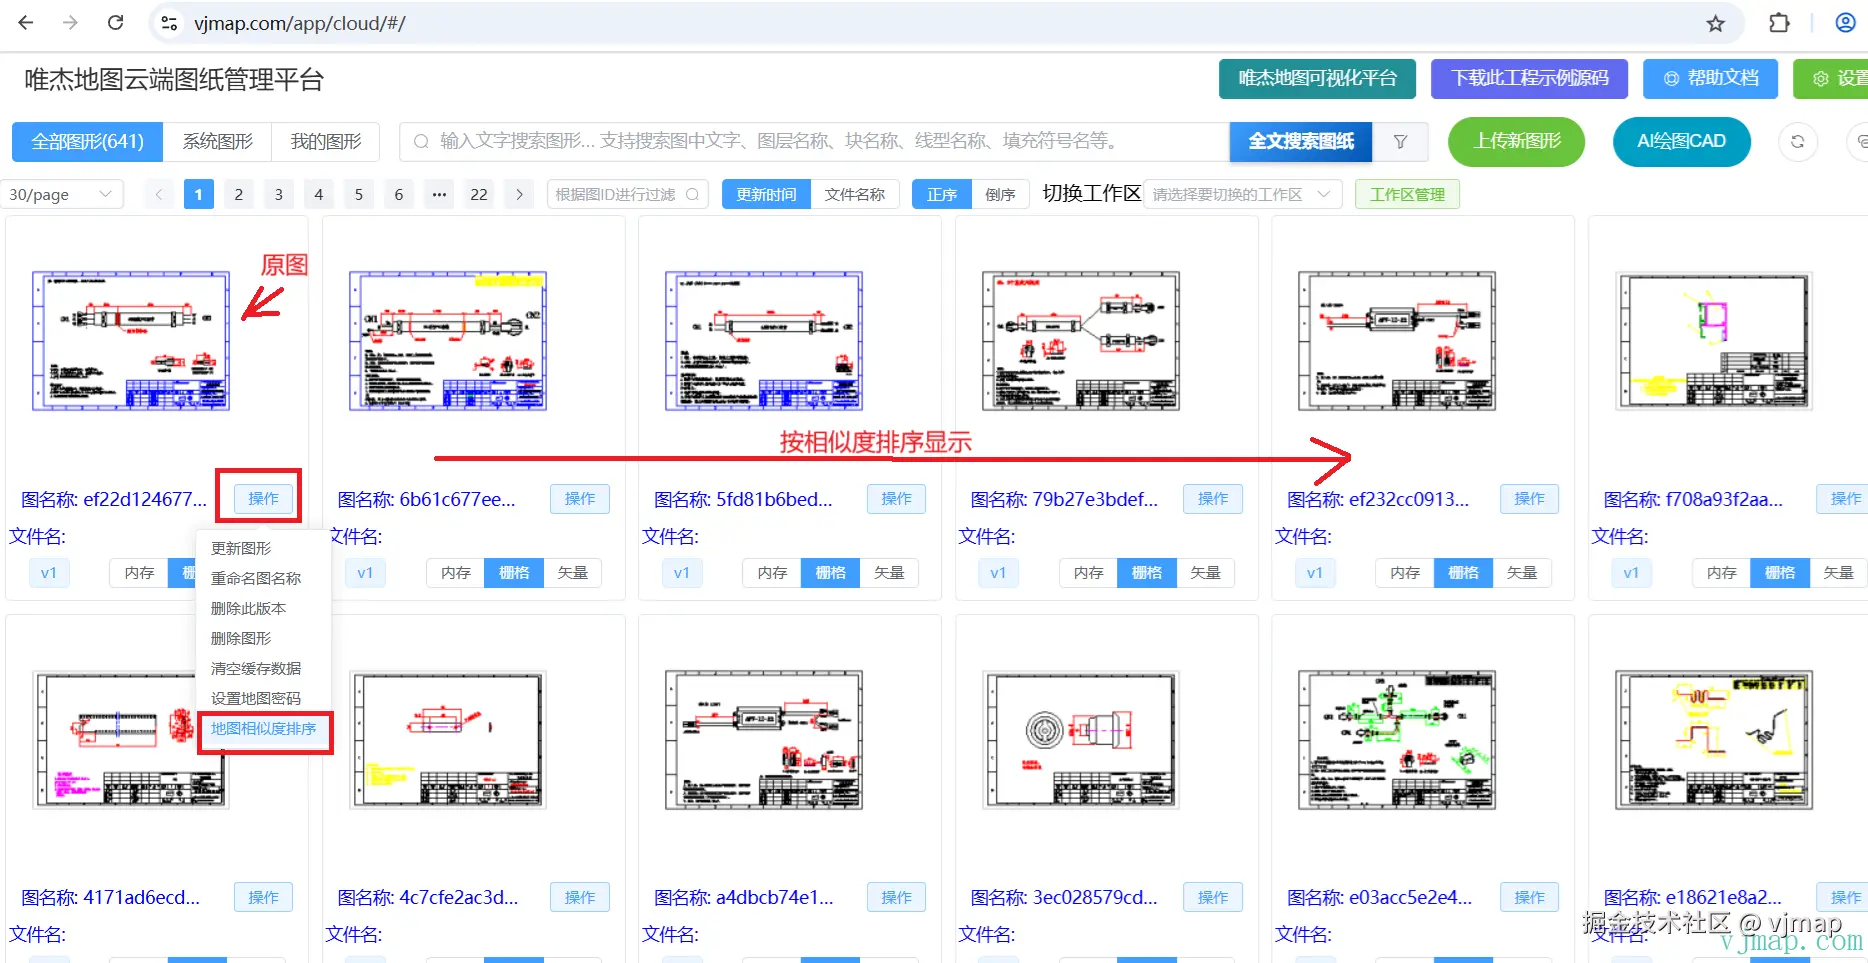
Task: Open the 30/page page size dropdown
Action: coord(60,194)
